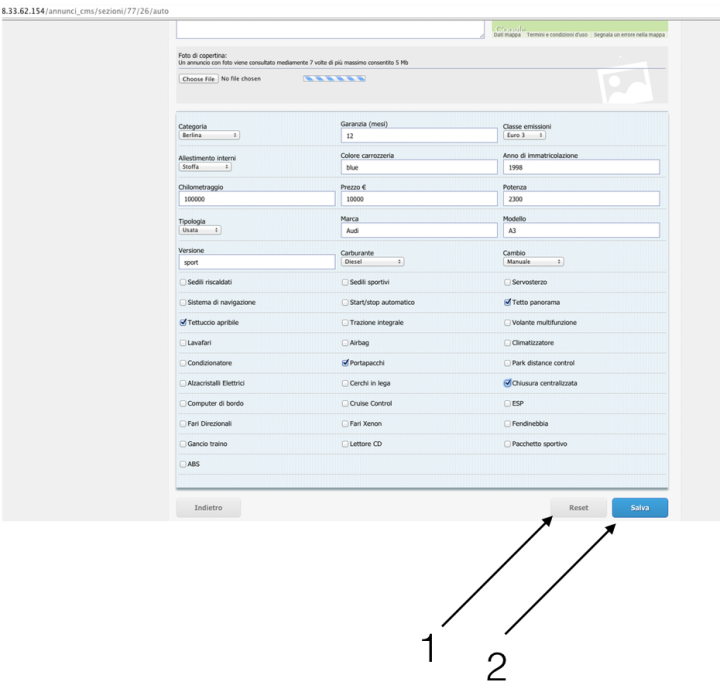Screen dimensions: 720x682
Task: Uncheck the Tetto panorama checkbox
Action: [x=508, y=302]
